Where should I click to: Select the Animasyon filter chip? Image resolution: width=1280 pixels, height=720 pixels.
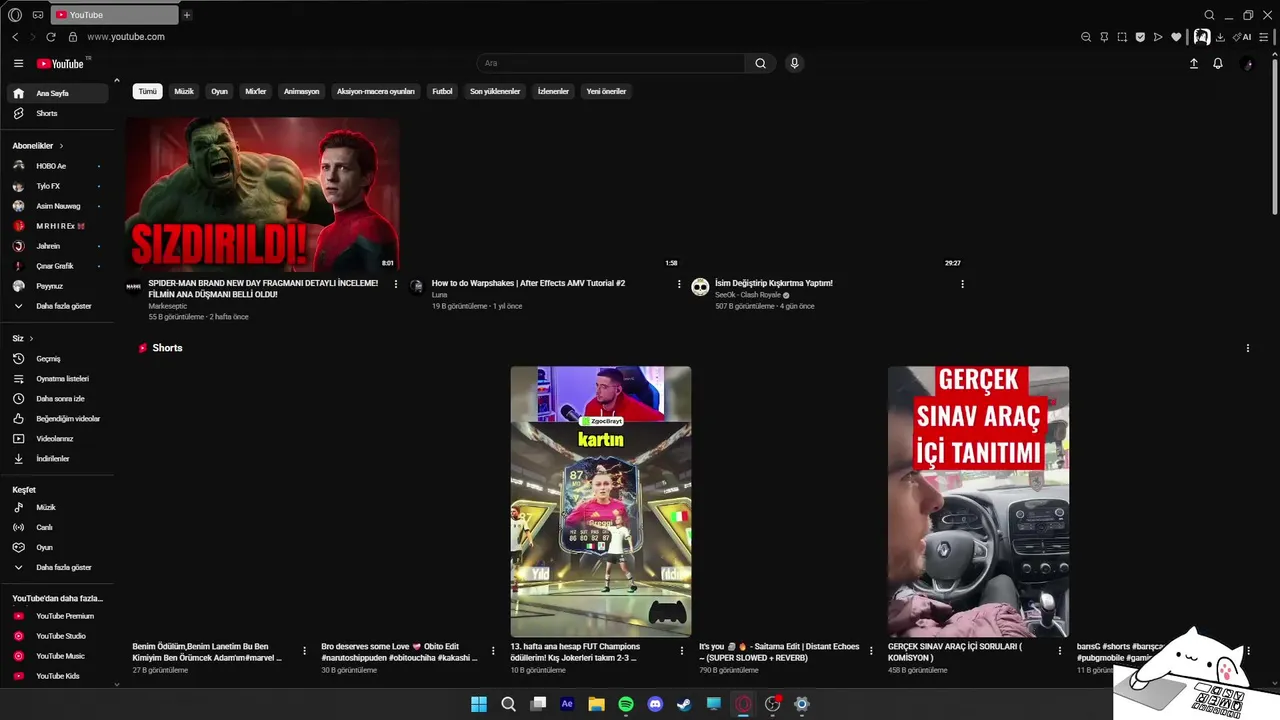tap(301, 91)
